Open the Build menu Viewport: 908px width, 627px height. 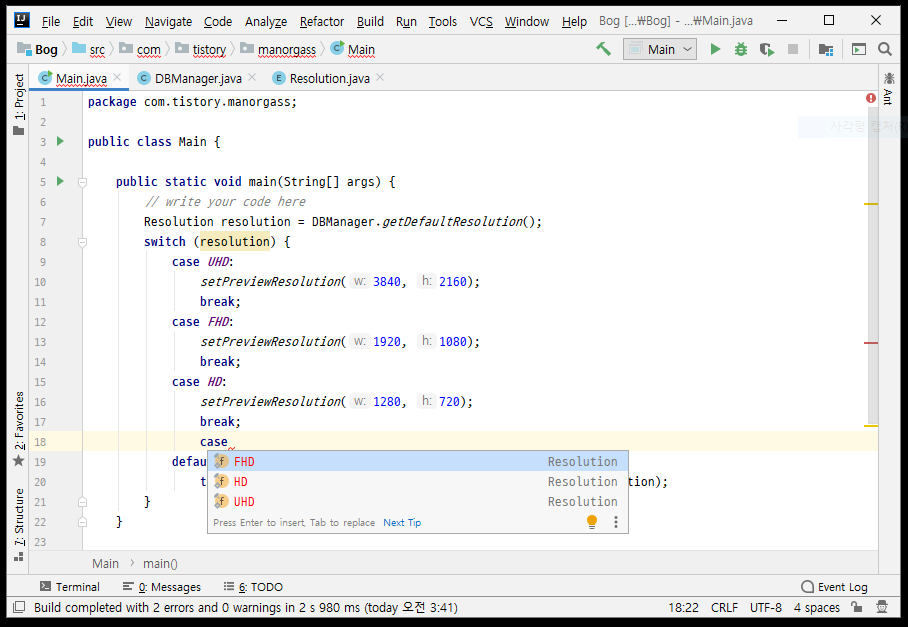tap(370, 21)
